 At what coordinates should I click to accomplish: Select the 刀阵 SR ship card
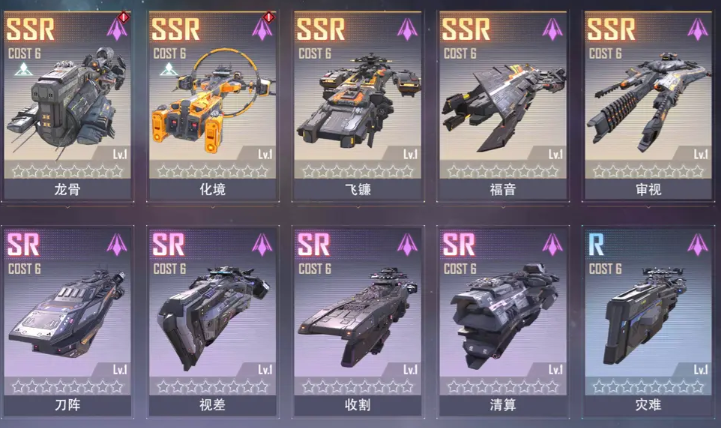coord(68,321)
